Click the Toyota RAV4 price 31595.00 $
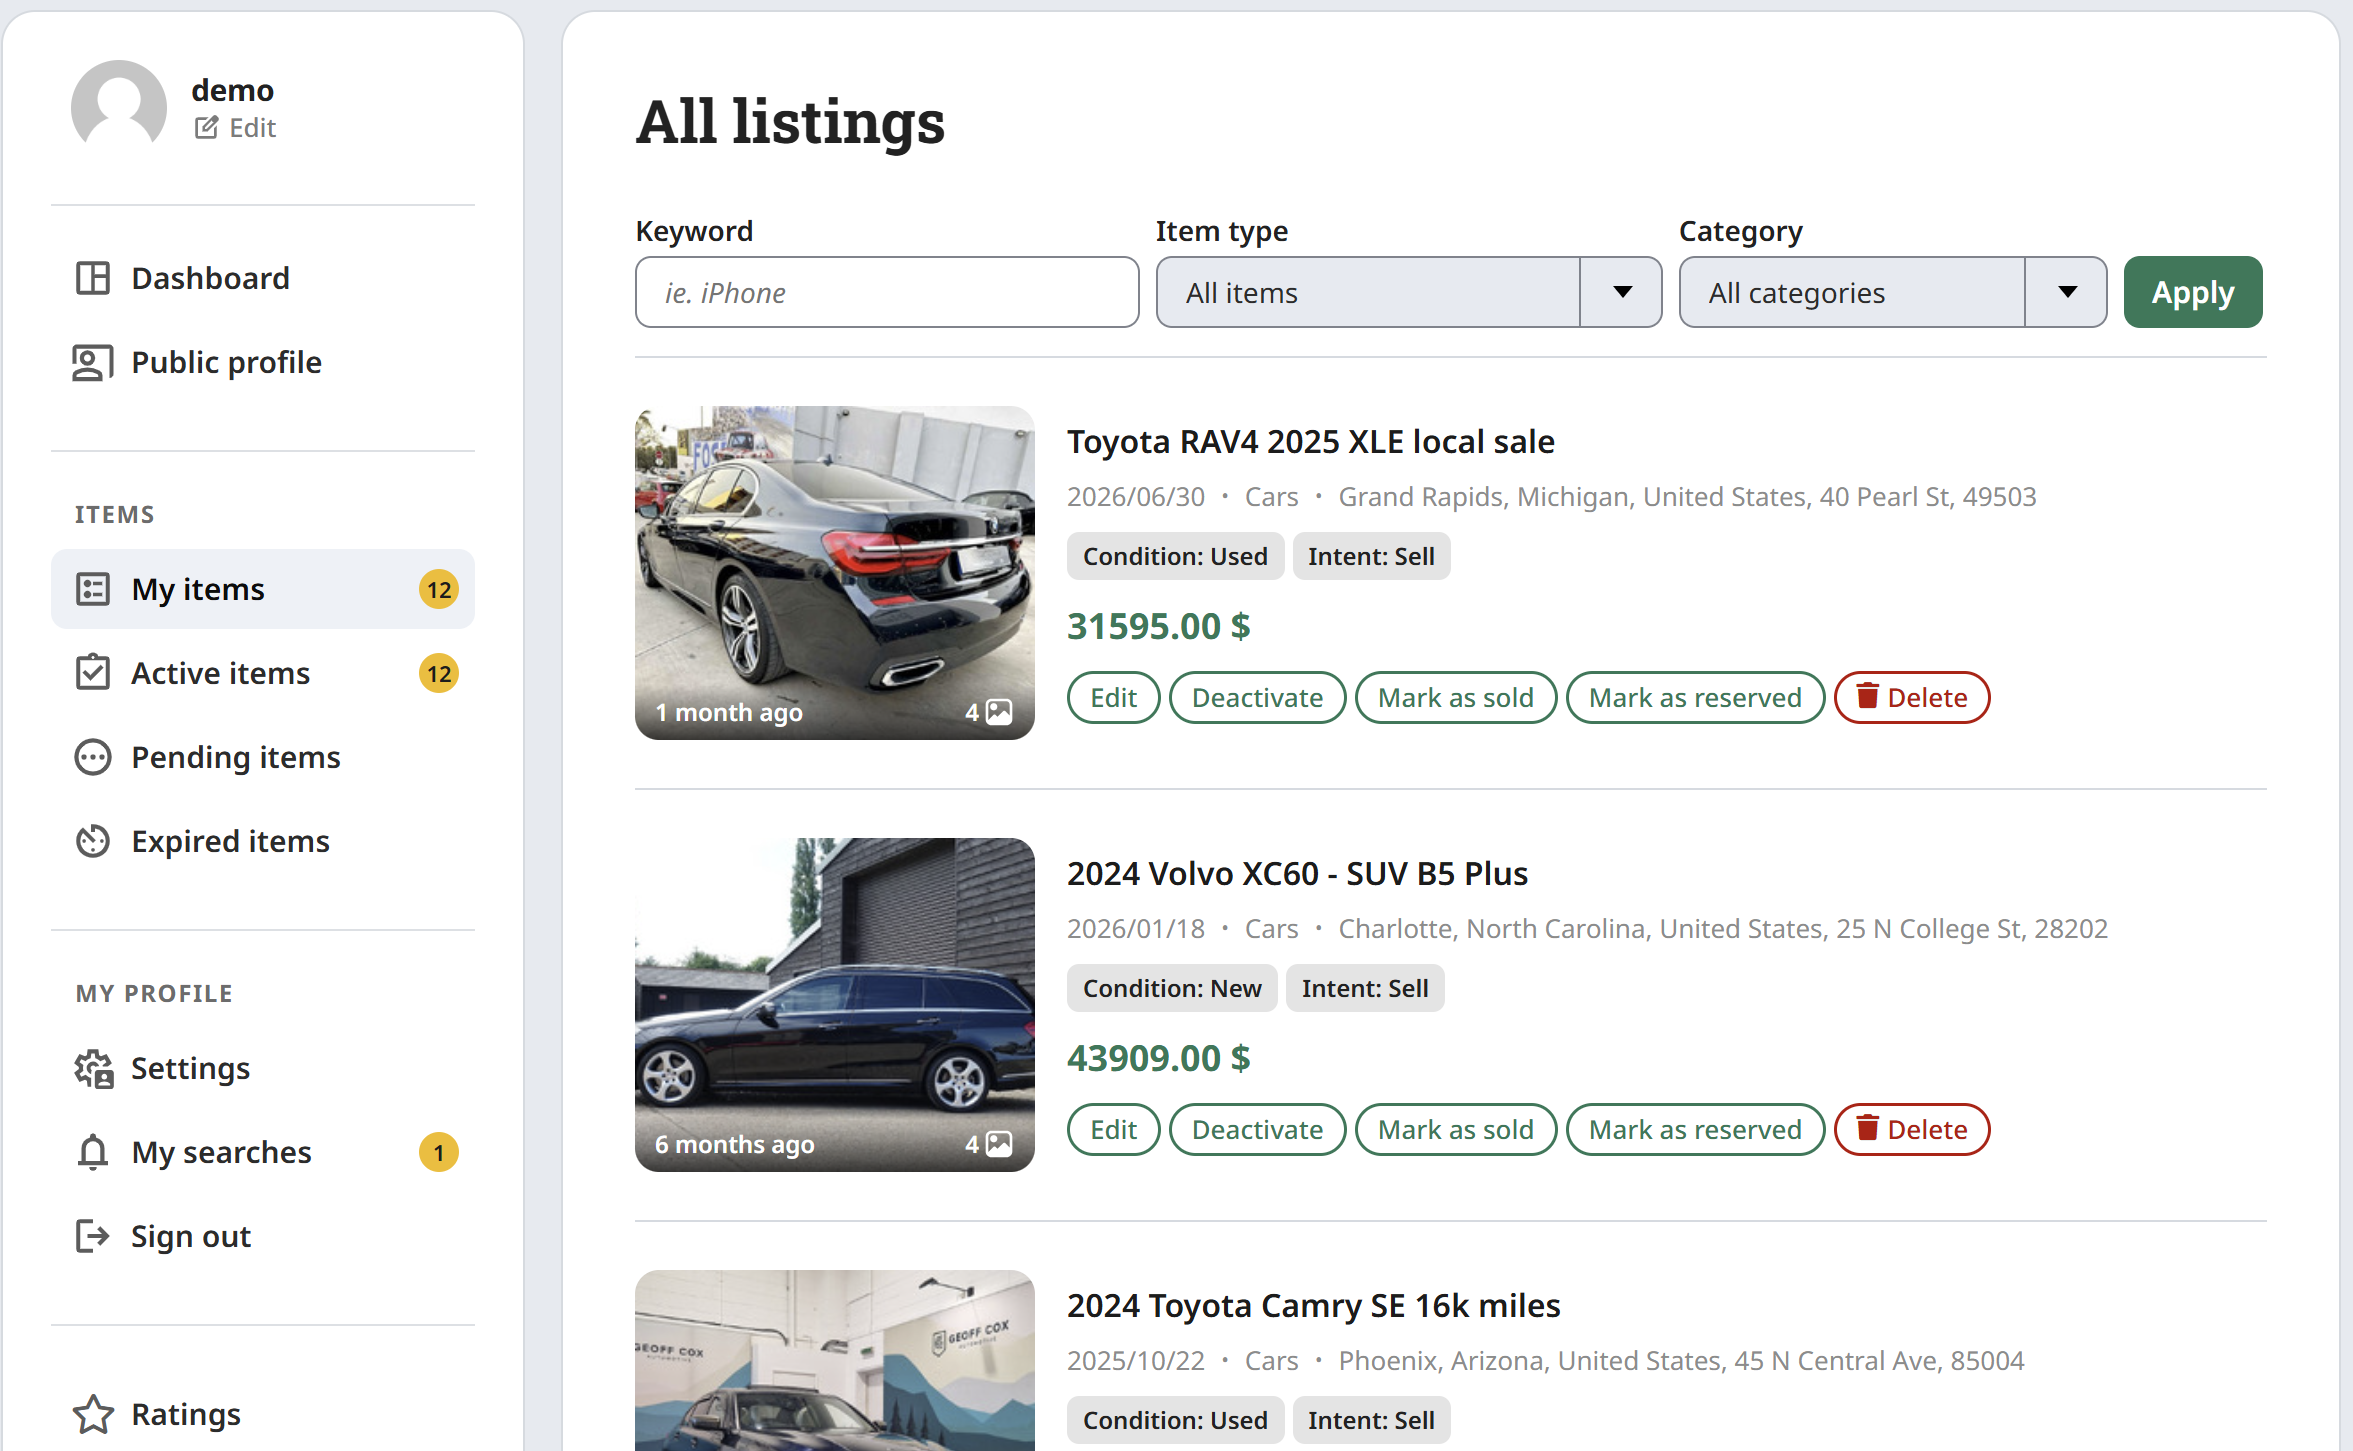This screenshot has height=1451, width=2353. click(1158, 626)
